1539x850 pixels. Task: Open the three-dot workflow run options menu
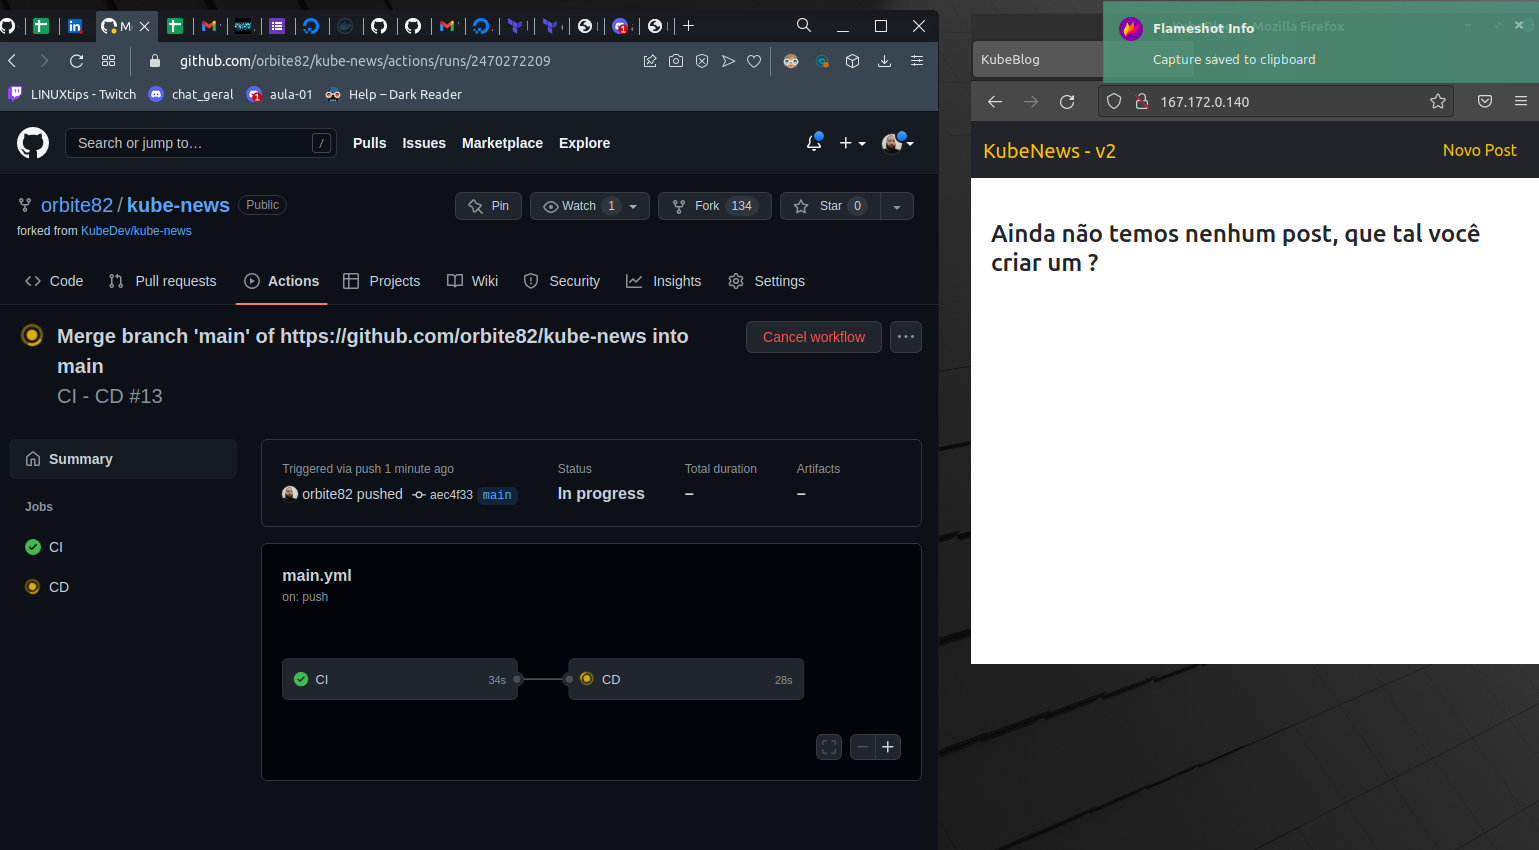(906, 337)
